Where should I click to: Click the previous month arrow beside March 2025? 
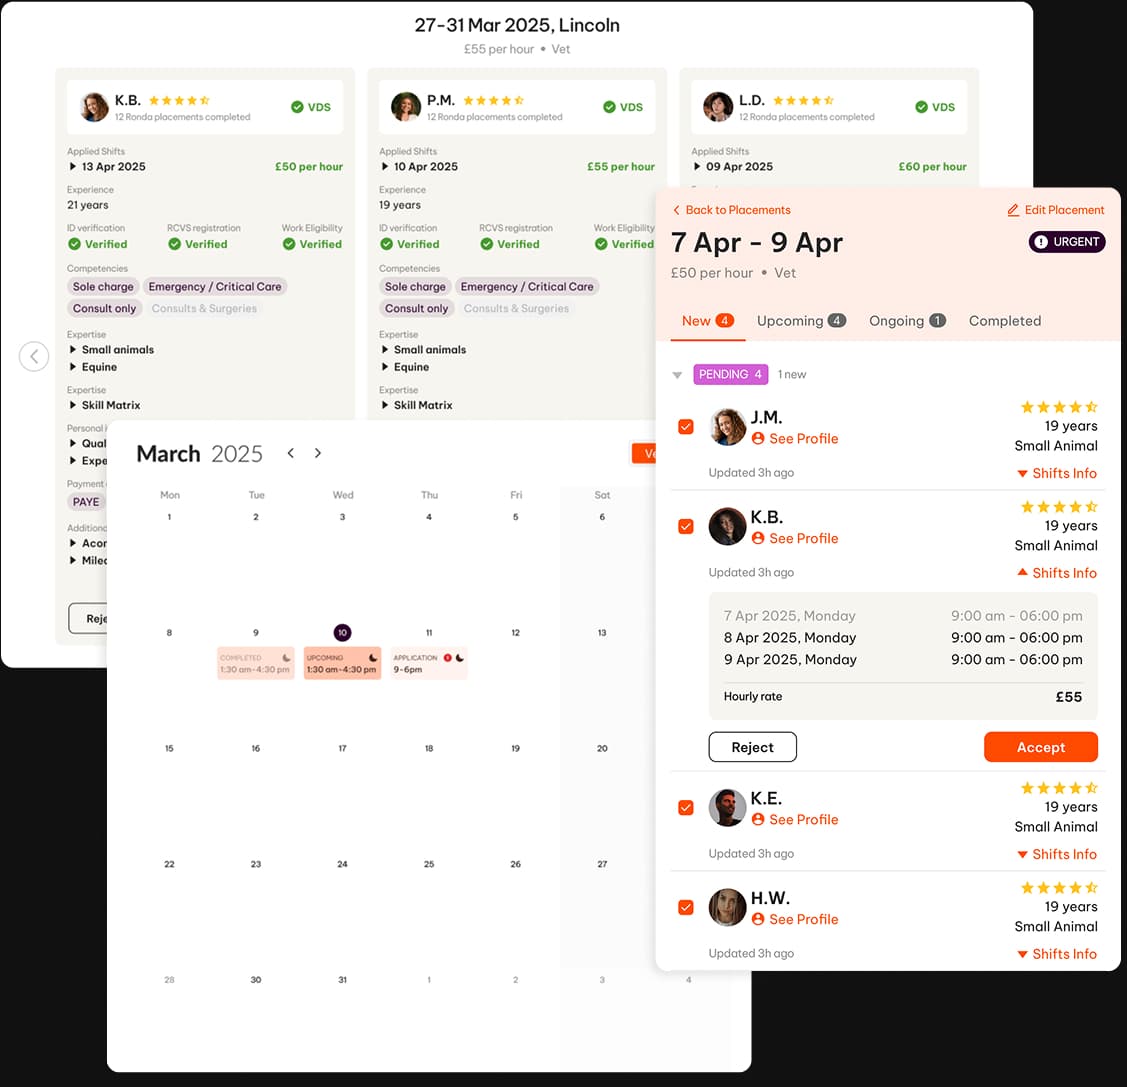(291, 453)
